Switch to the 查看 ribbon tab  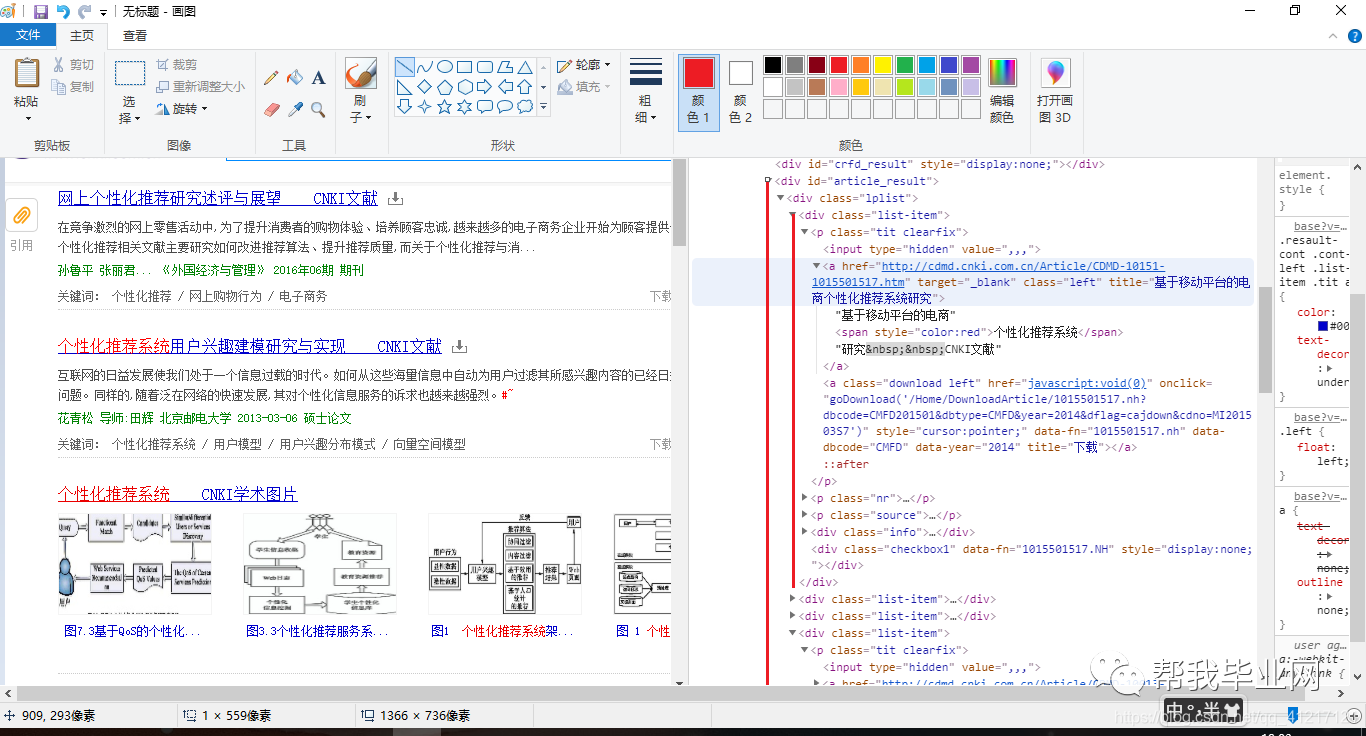tap(135, 35)
